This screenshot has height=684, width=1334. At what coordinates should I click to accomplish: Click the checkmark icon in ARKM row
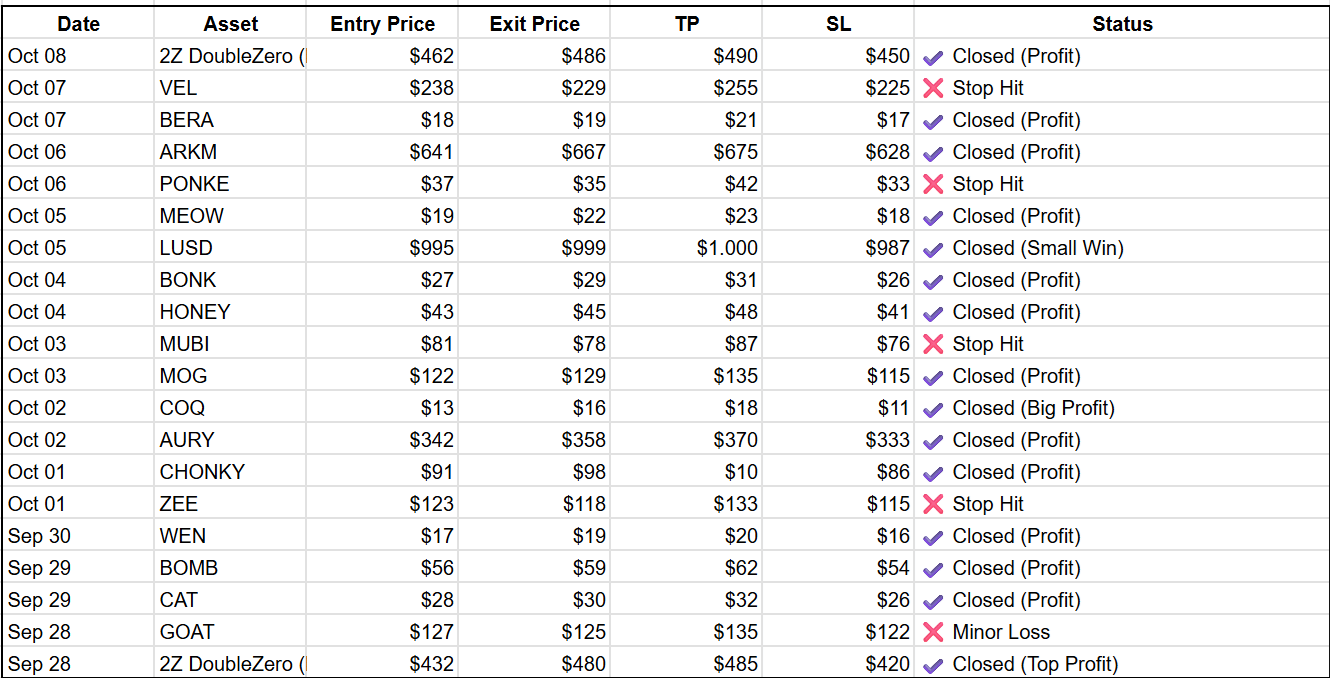pos(933,153)
